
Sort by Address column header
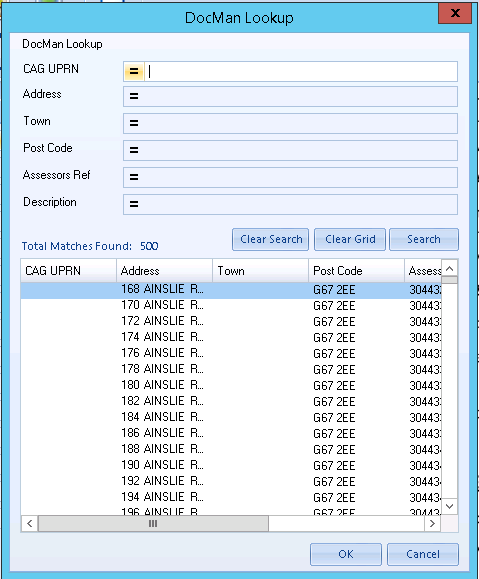pos(164,271)
